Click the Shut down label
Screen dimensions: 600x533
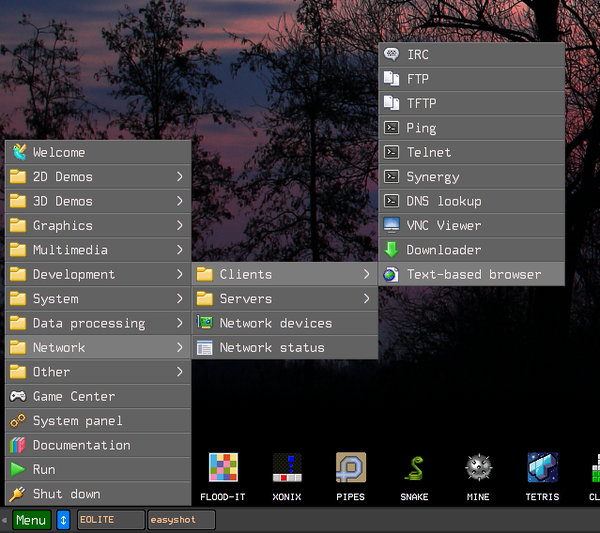tap(67, 494)
